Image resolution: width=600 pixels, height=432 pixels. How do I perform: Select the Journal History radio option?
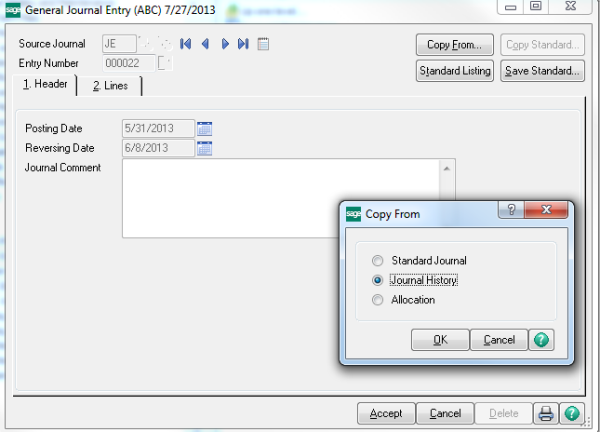(x=378, y=280)
